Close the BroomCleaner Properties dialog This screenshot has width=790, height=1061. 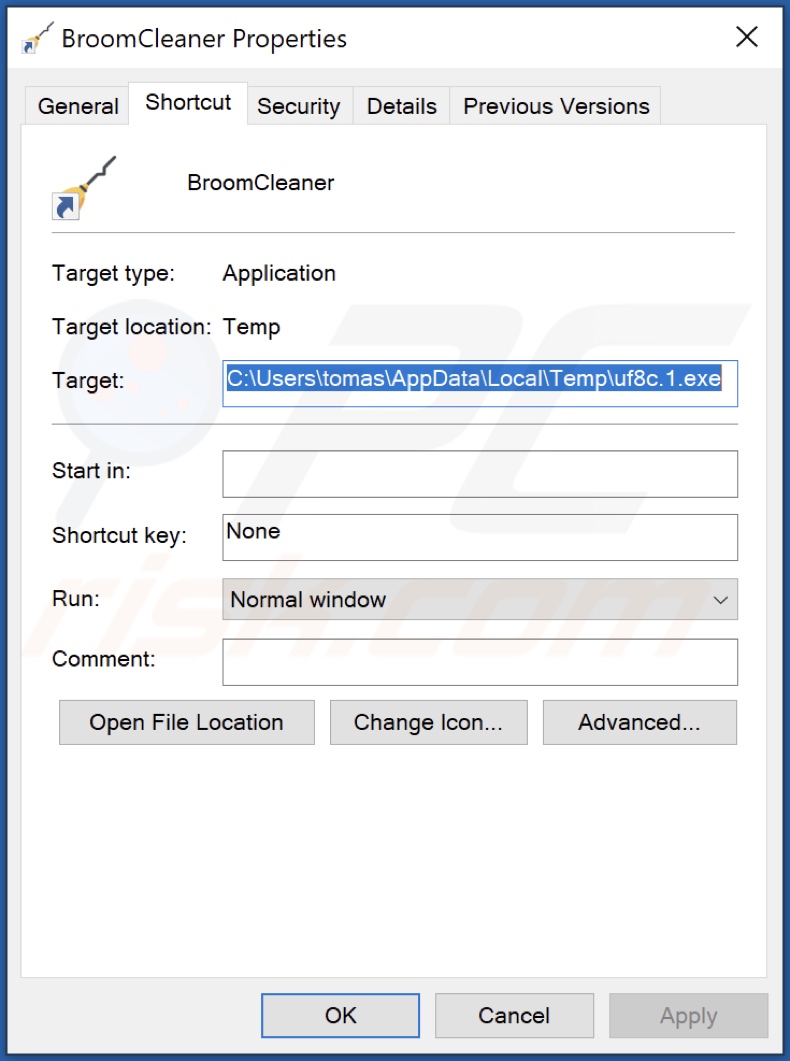746,39
